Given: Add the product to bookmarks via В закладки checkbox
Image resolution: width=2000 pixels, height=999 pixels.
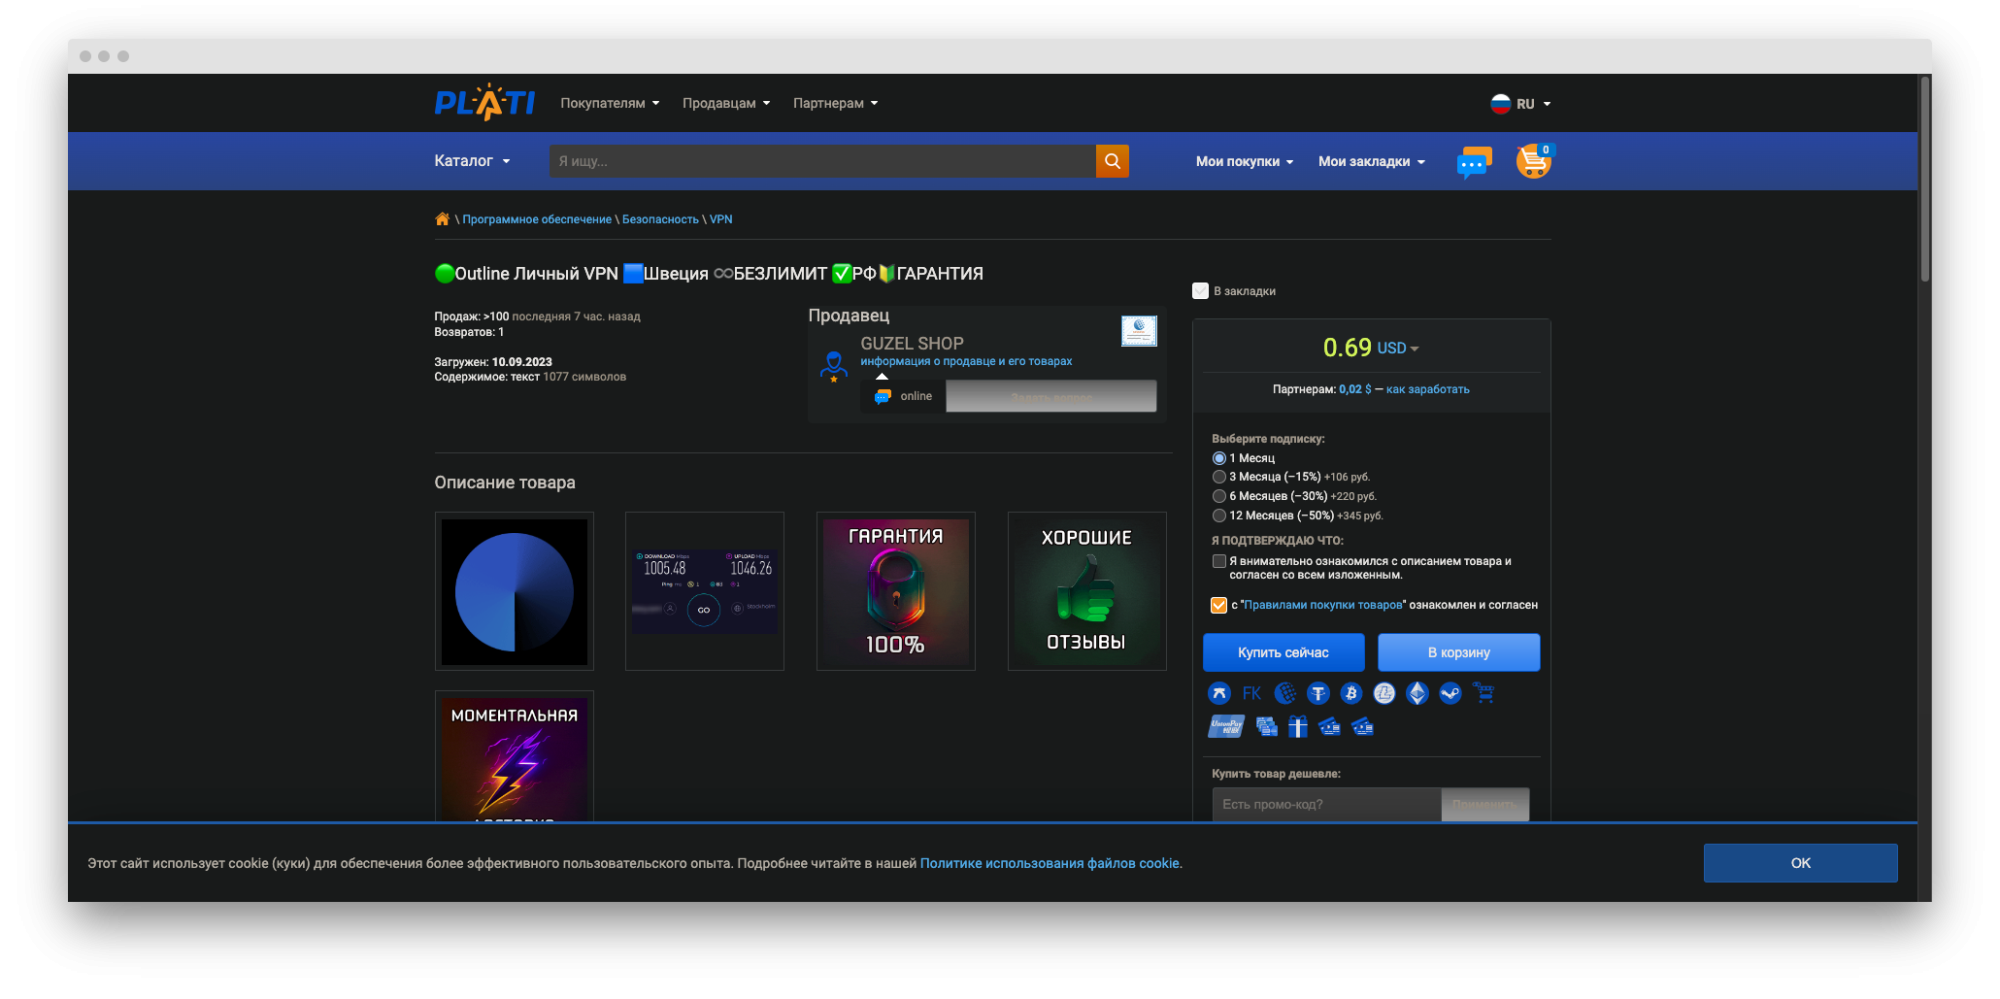Looking at the screenshot, I should click(1199, 290).
